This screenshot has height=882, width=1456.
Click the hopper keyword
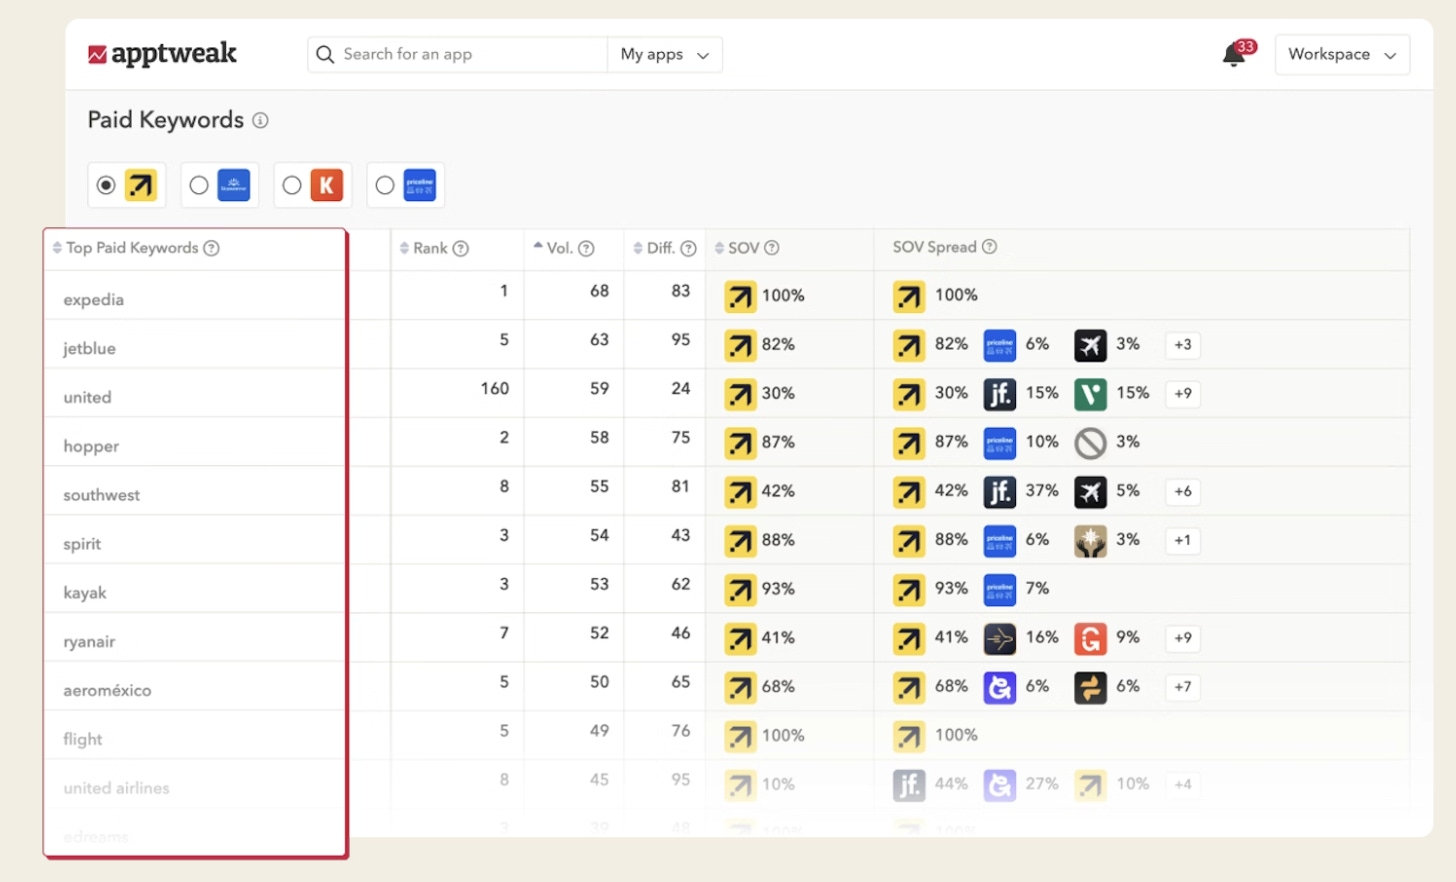pos(91,447)
